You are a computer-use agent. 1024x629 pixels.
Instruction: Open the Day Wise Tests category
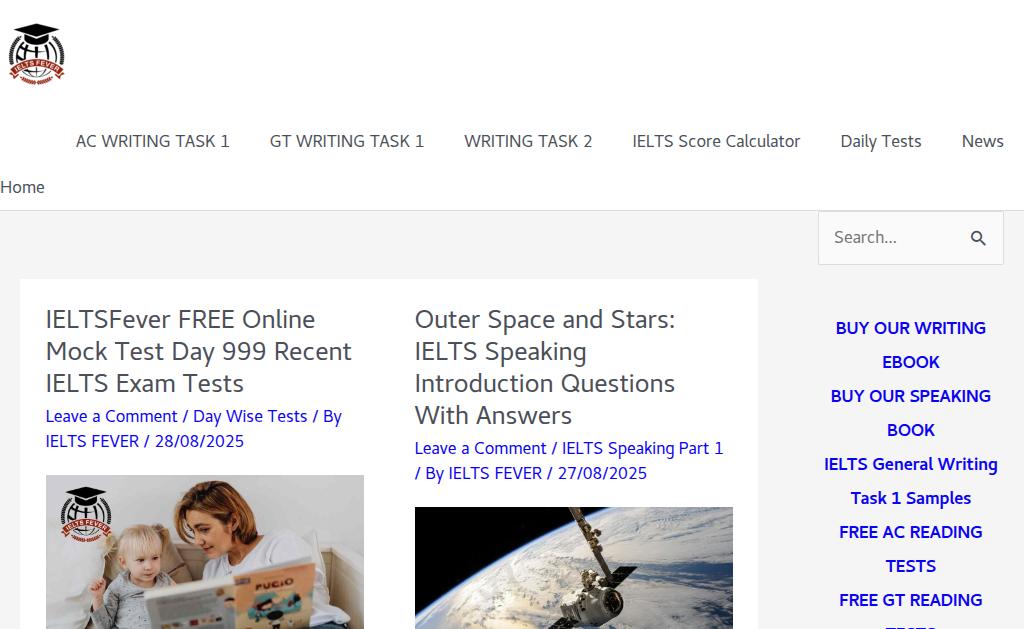click(x=250, y=417)
